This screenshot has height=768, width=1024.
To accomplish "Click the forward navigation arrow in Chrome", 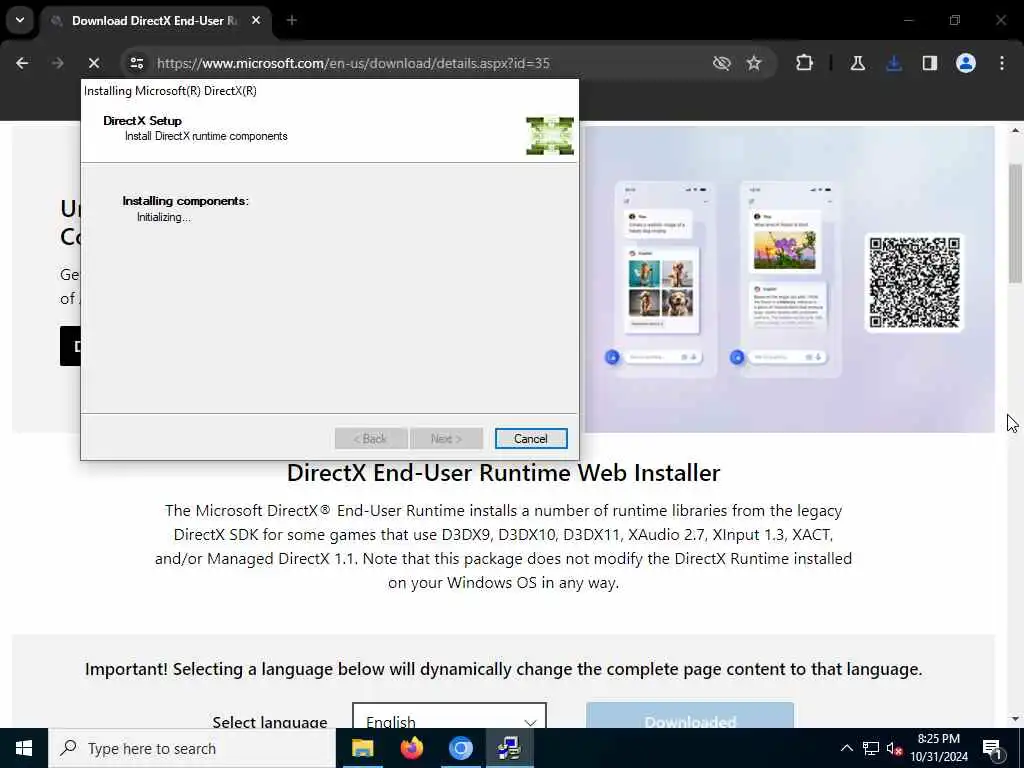I will 57,63.
